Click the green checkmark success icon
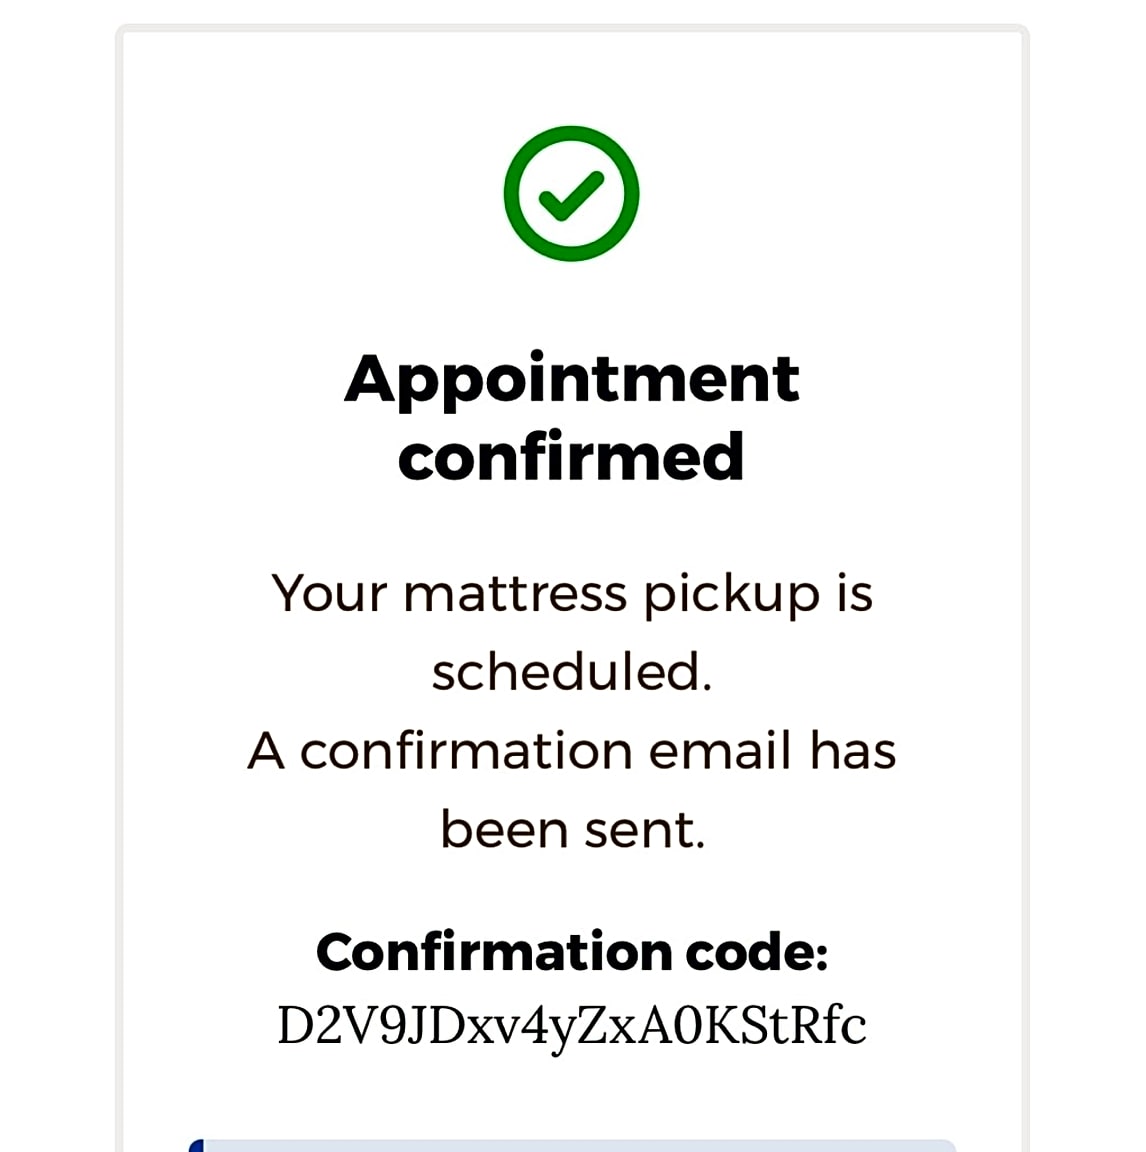Screen dimensions: 1146x1152 (x=572, y=194)
